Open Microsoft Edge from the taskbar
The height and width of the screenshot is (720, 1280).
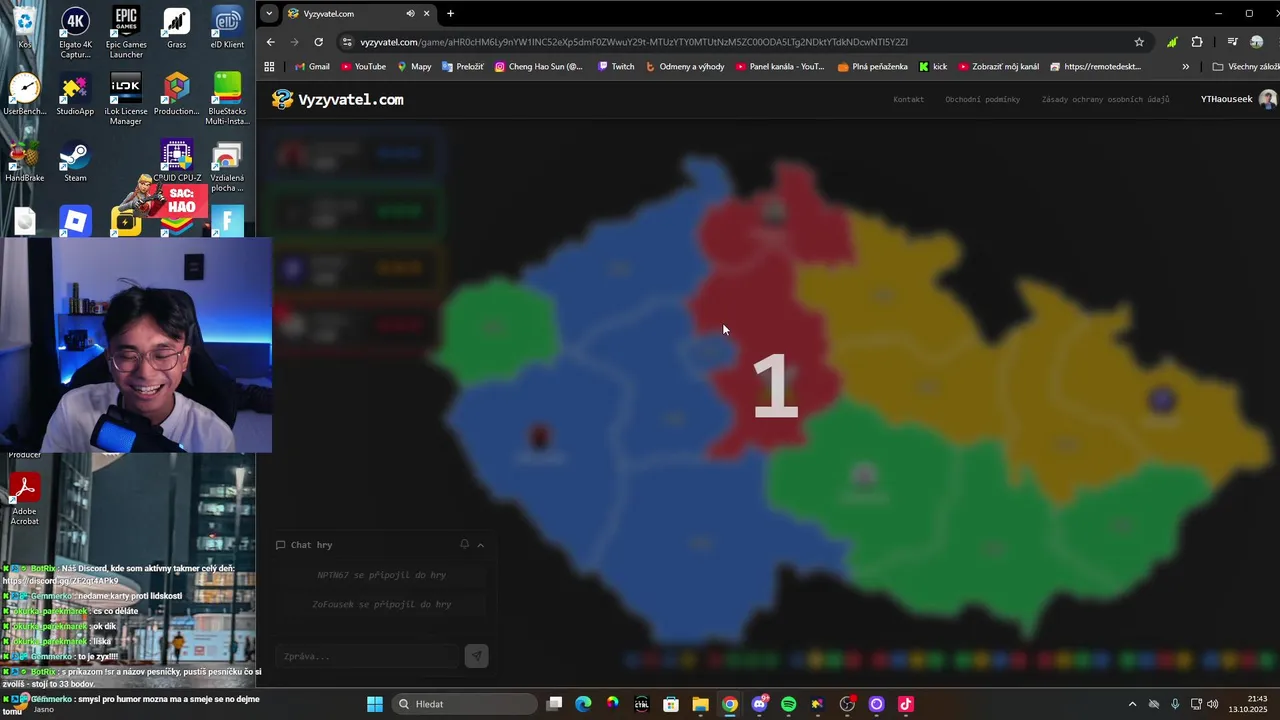[x=583, y=704]
